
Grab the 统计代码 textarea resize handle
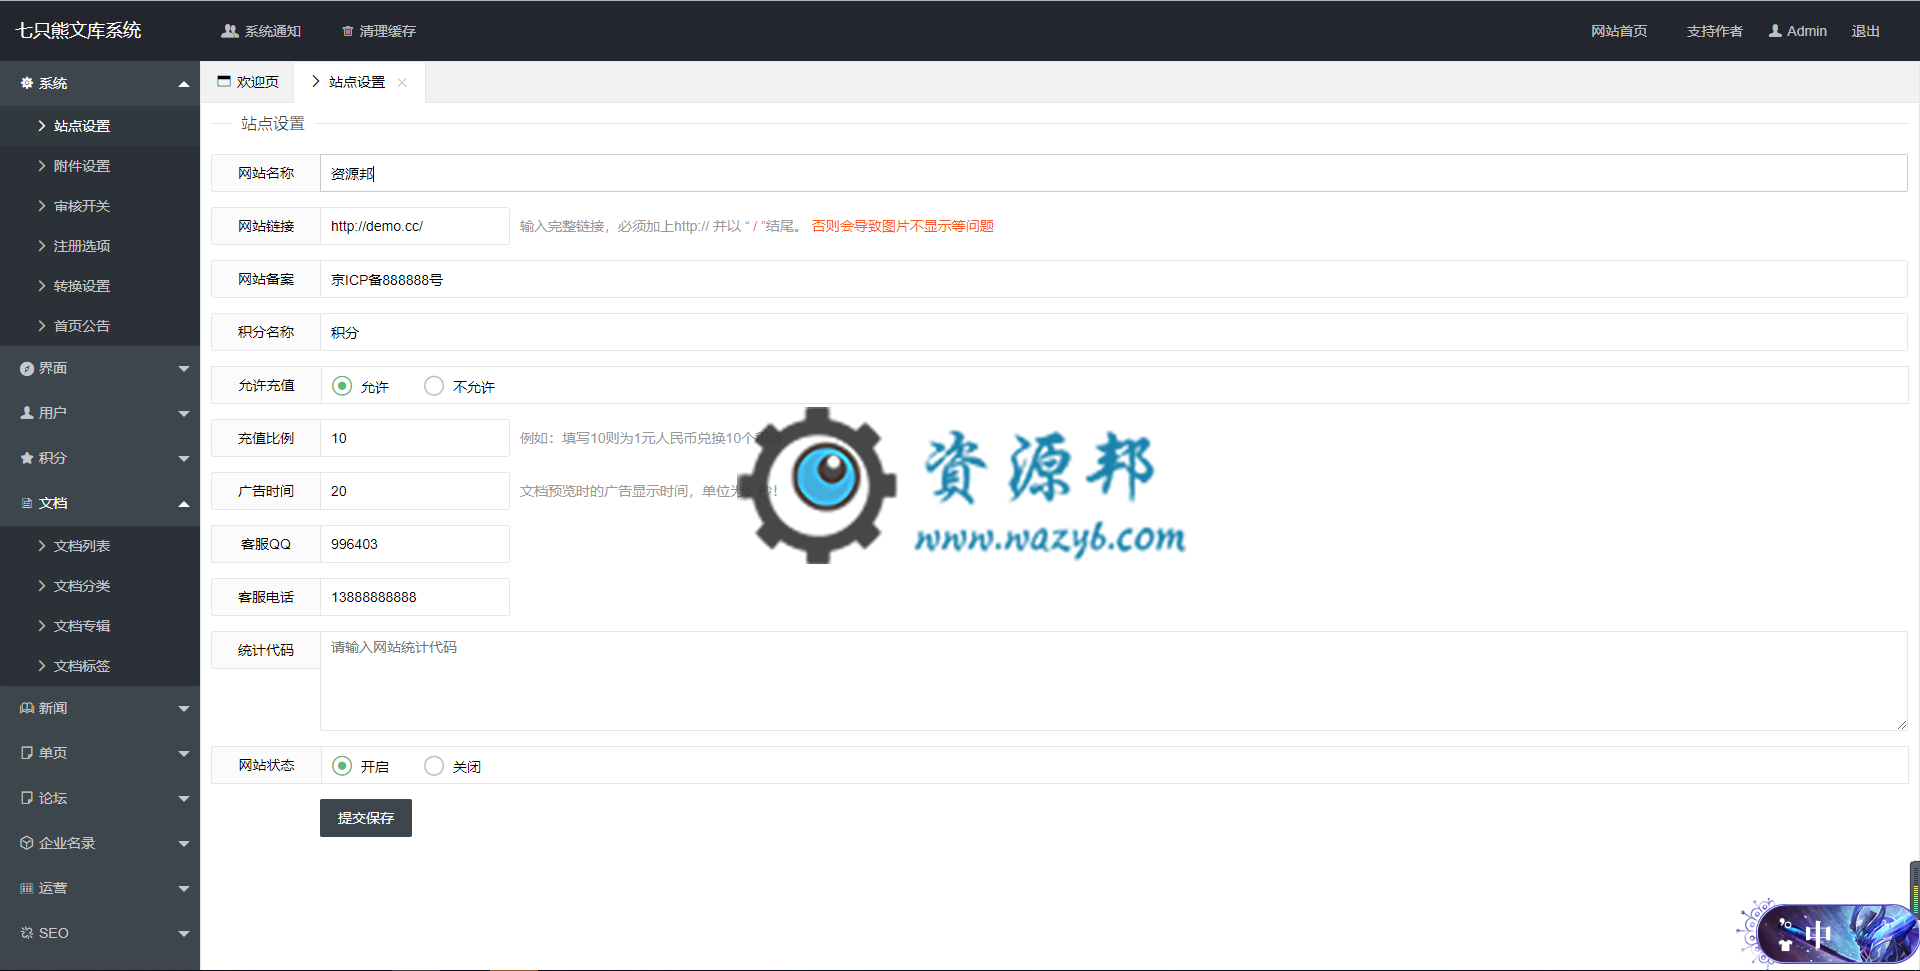pos(1901,725)
